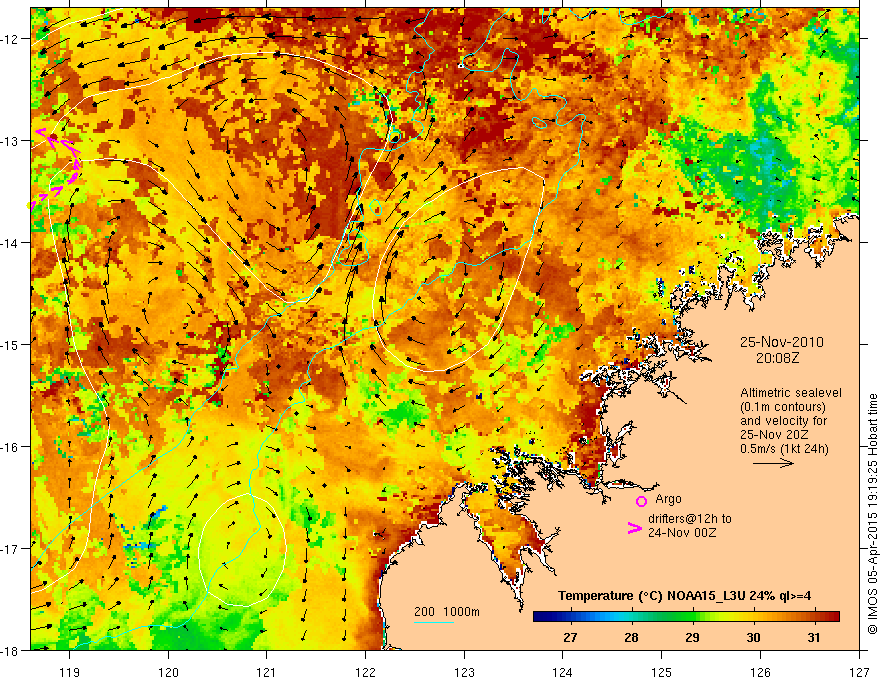This screenshot has width=880, height=680.
Task: Click the magenta drifters arrowhead legend symbol
Action: [635, 528]
